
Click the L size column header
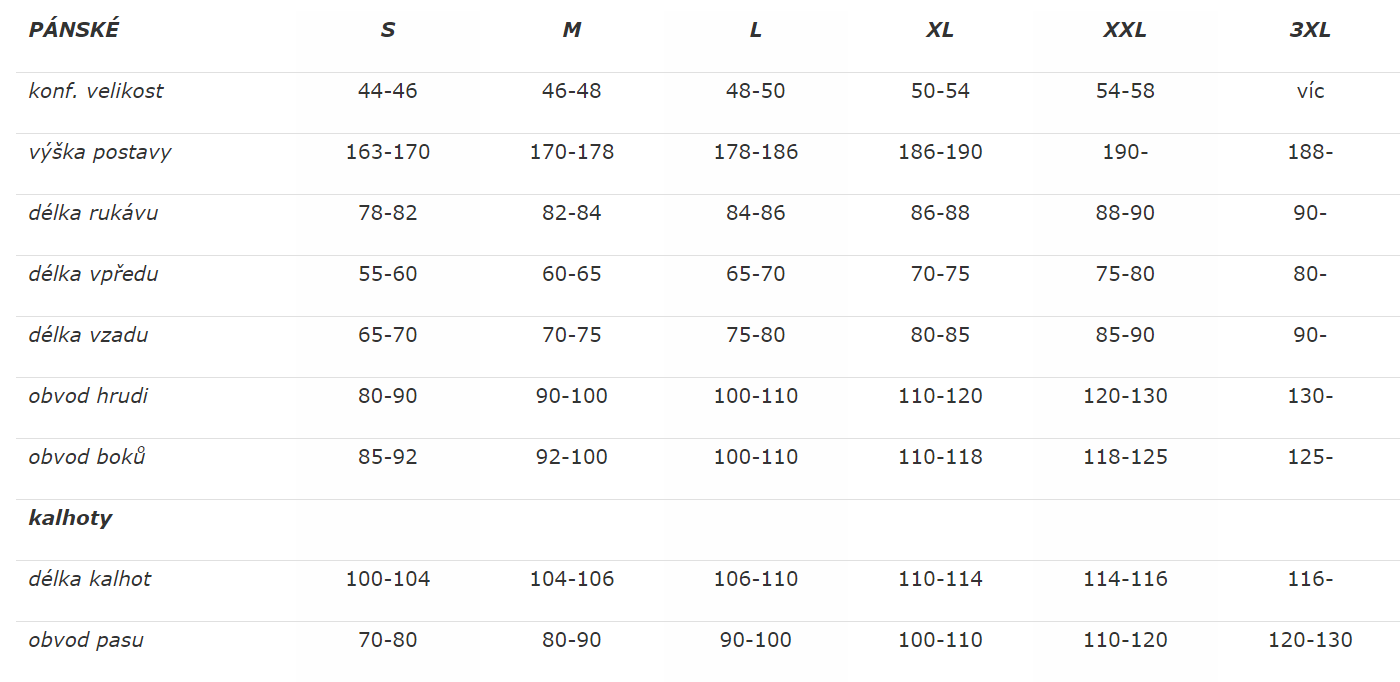pyautogui.click(x=756, y=30)
